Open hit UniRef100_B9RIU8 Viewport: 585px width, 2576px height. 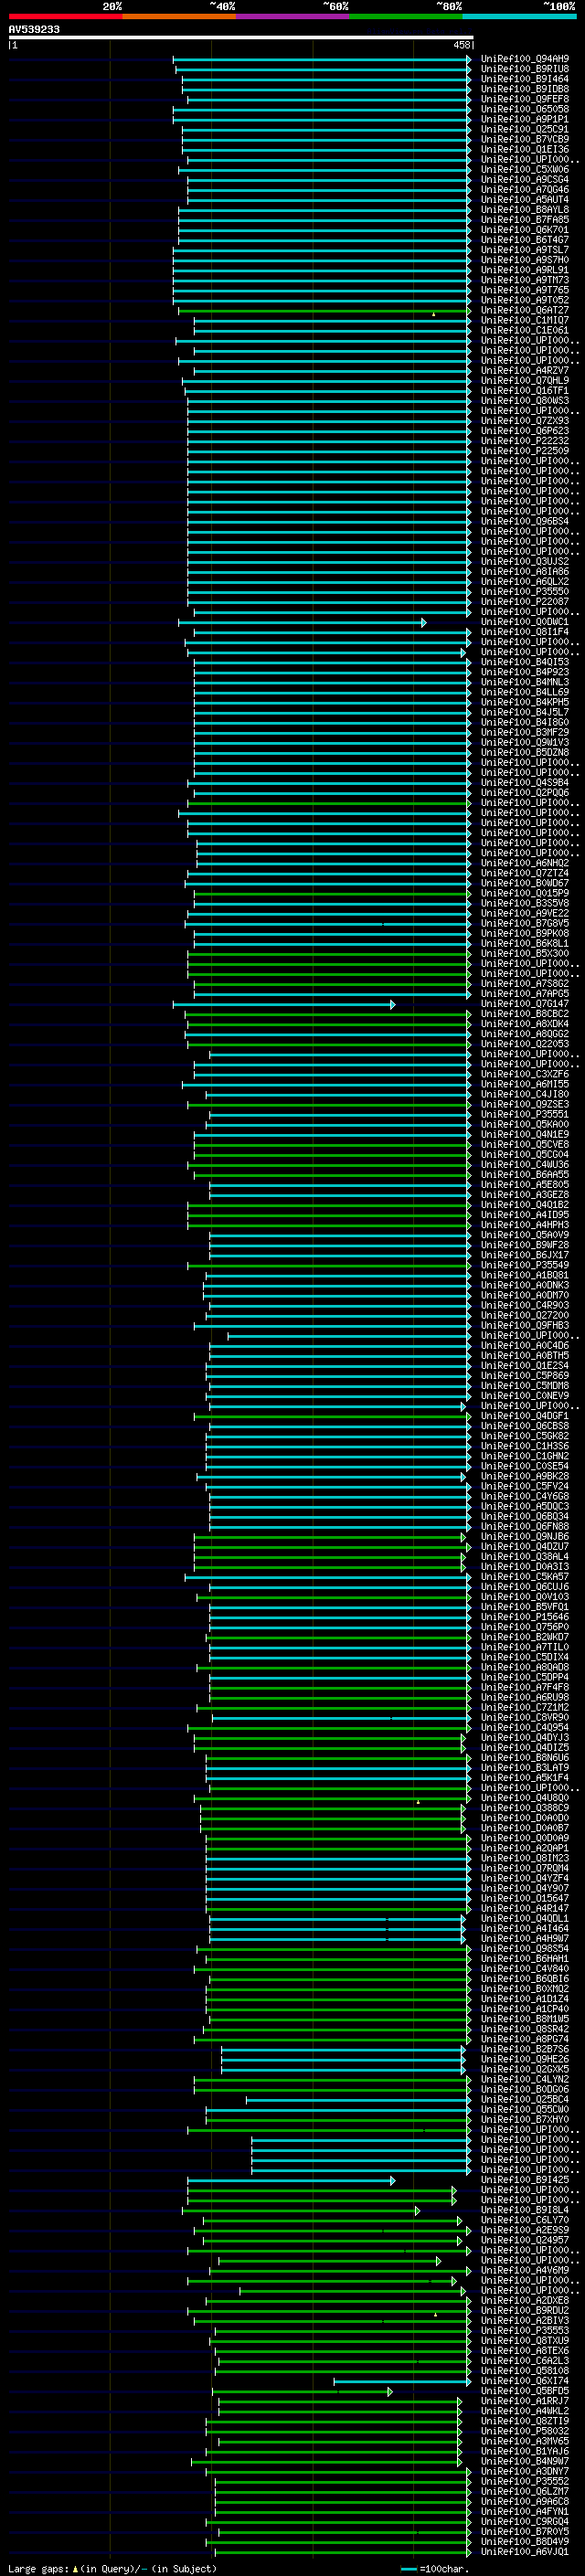525,69
